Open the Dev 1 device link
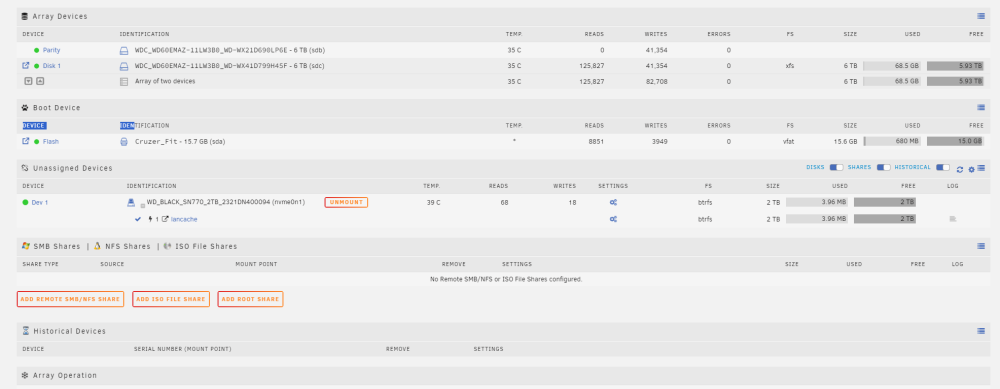This screenshot has height=389, width=1000. pos(40,202)
